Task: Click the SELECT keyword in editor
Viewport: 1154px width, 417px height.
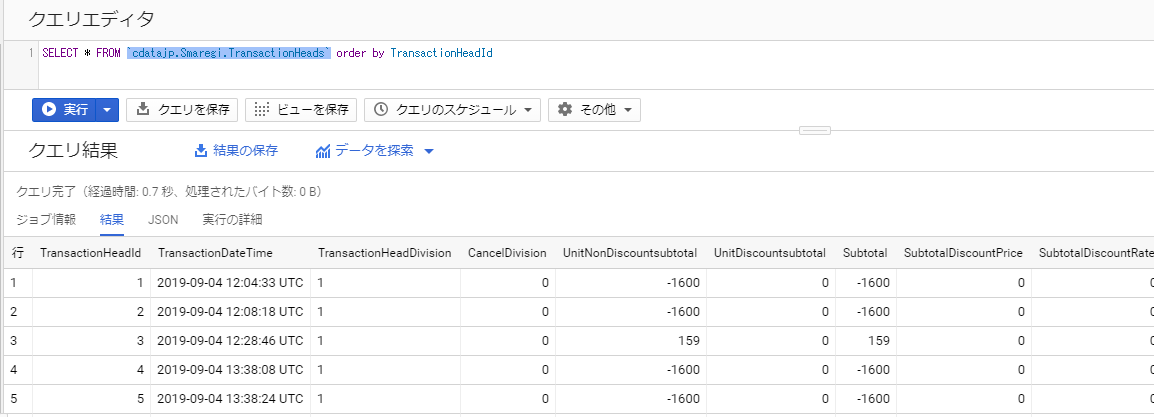Action: pyautogui.click(x=60, y=53)
